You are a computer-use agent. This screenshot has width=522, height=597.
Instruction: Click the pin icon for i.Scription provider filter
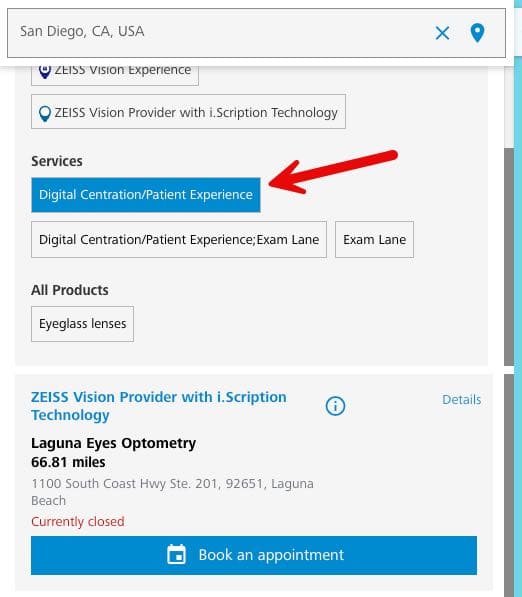(x=45, y=113)
